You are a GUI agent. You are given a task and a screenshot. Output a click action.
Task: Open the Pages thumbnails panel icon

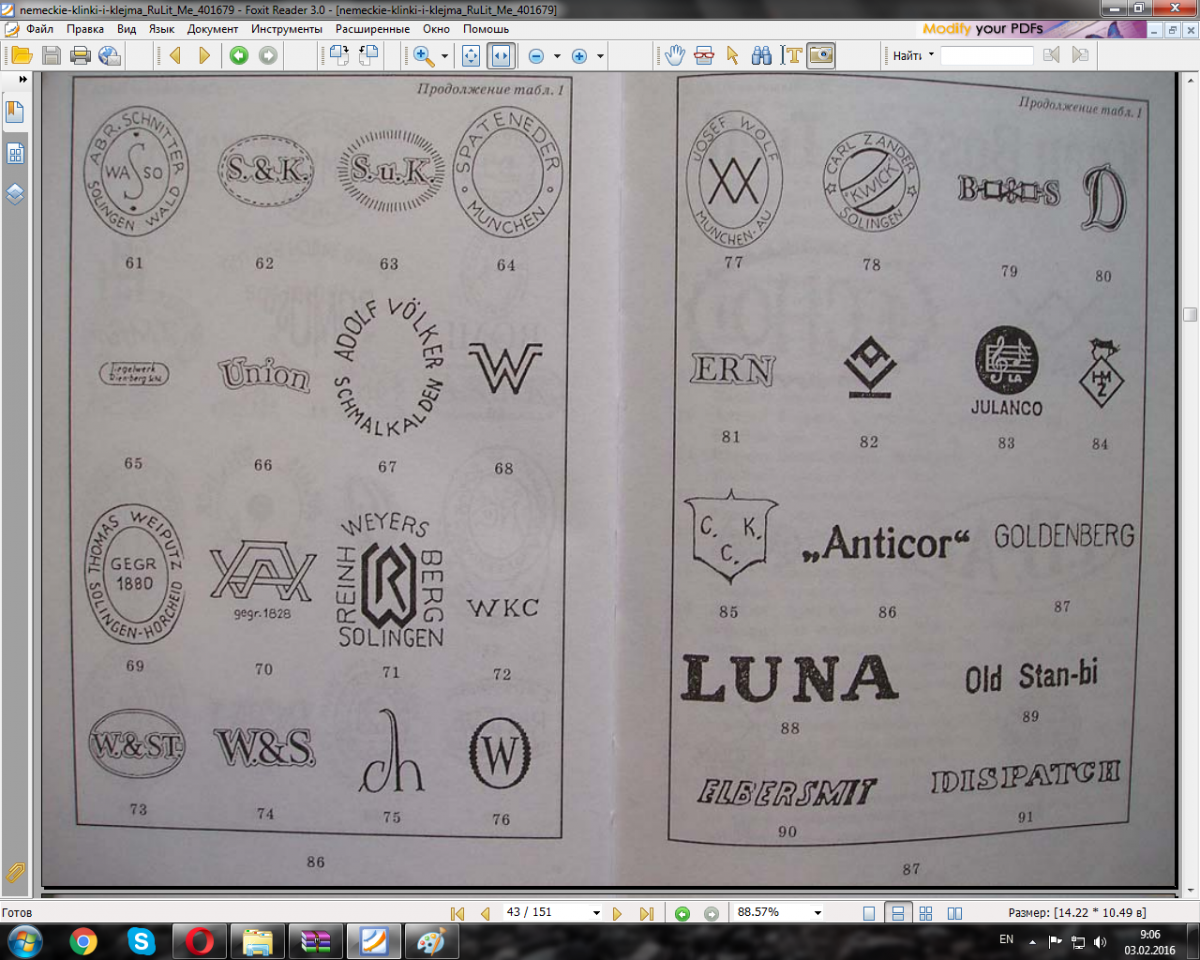pyautogui.click(x=15, y=153)
